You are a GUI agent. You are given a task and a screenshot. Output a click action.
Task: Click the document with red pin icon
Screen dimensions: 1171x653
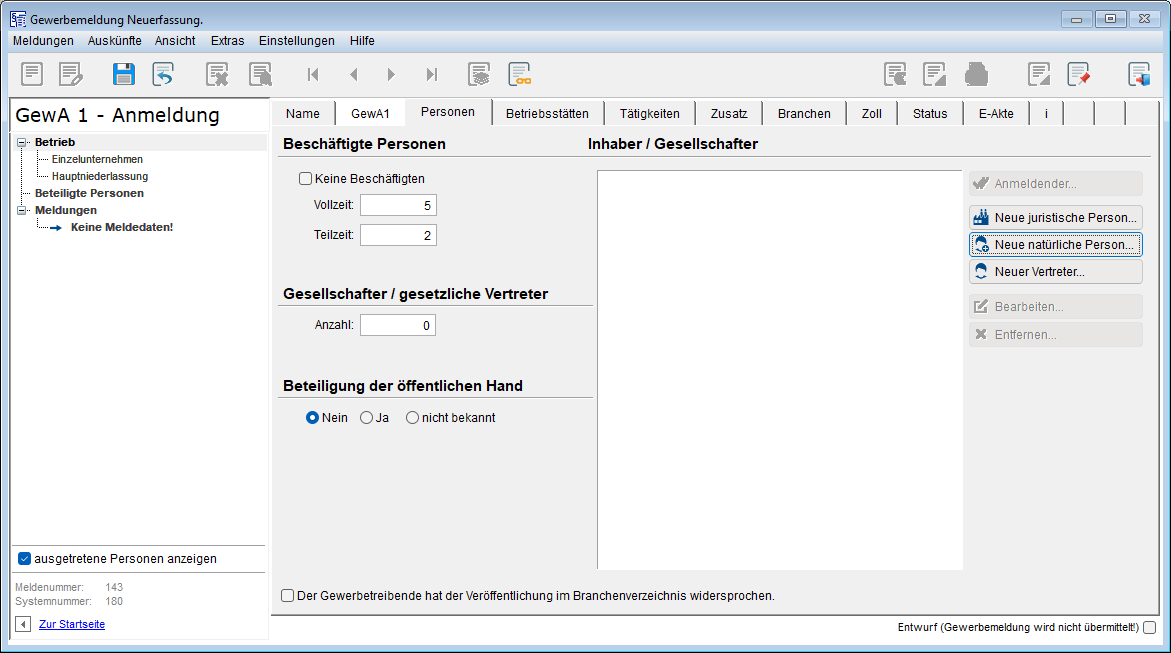click(1078, 74)
